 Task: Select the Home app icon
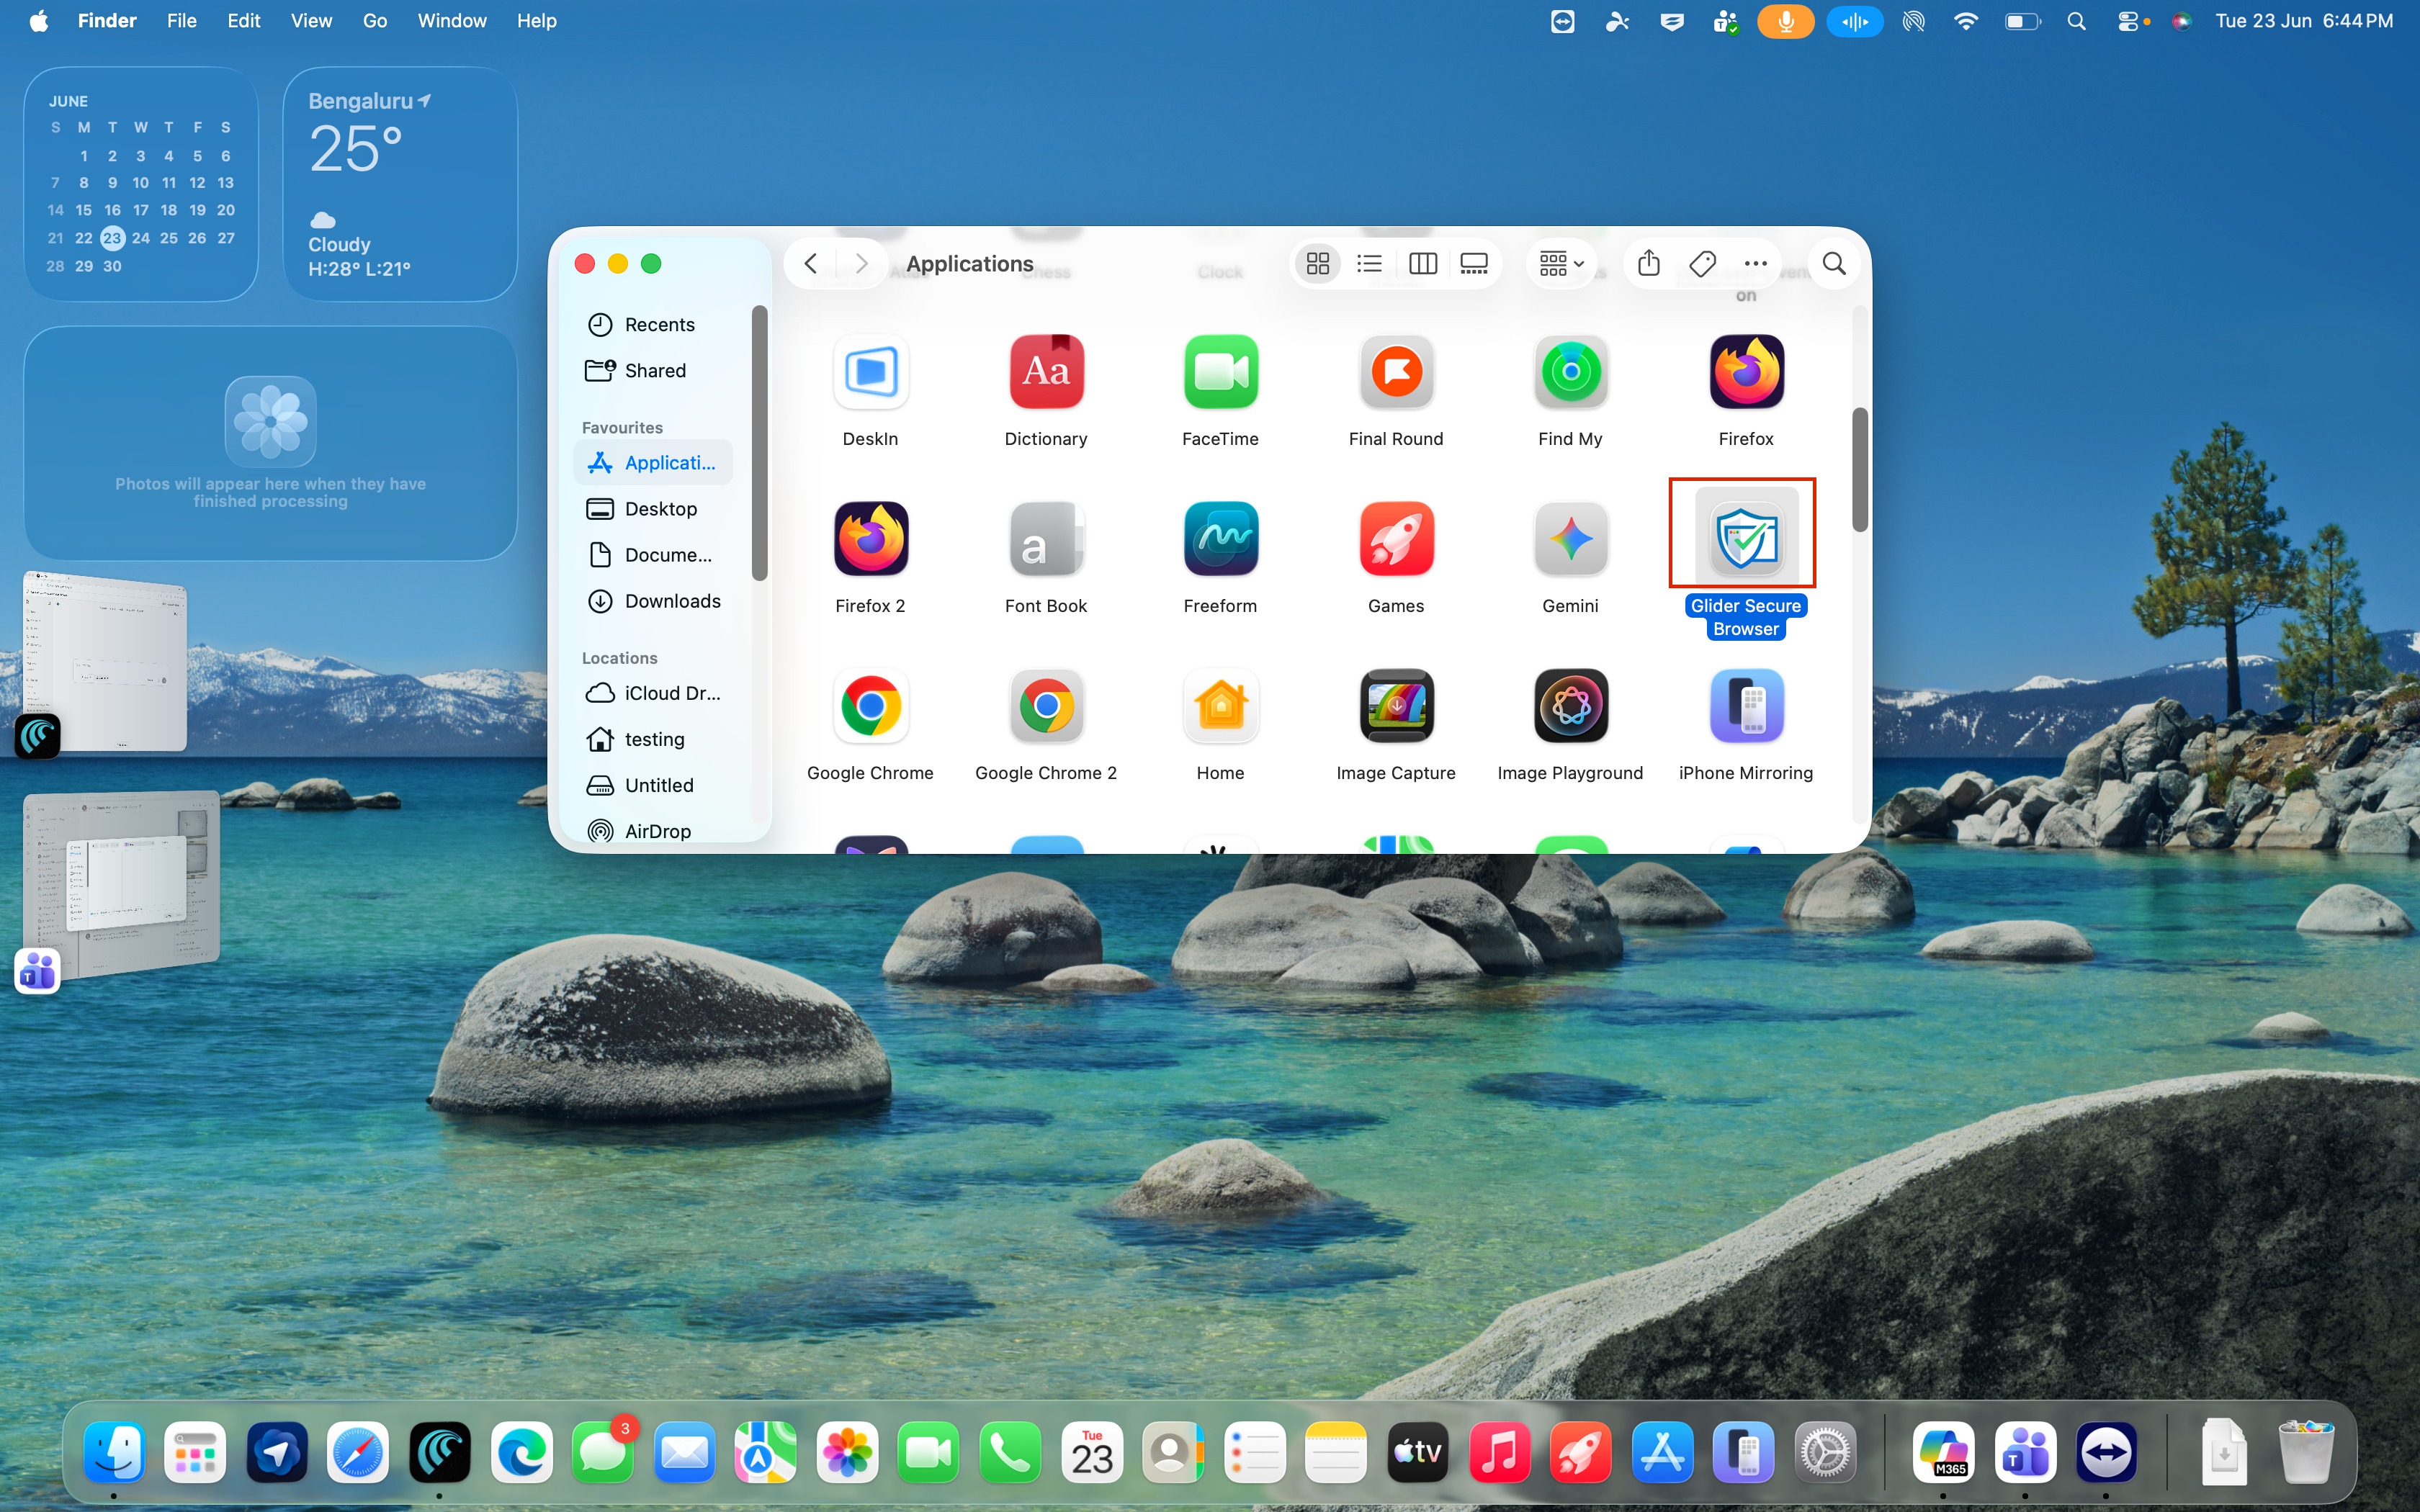pos(1220,706)
